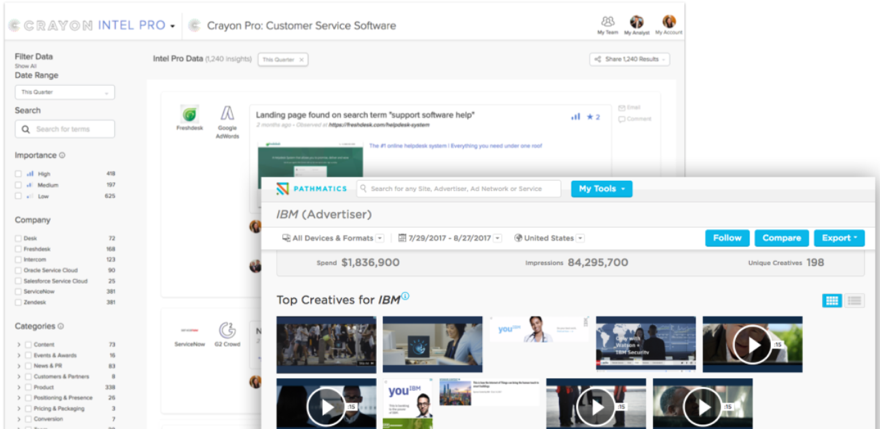Click the devices icon beside All Devices & Formats

[x=286, y=238]
